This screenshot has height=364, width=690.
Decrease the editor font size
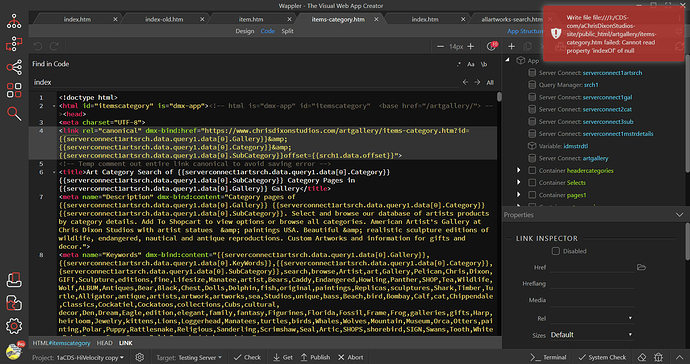pyautogui.click(x=440, y=46)
